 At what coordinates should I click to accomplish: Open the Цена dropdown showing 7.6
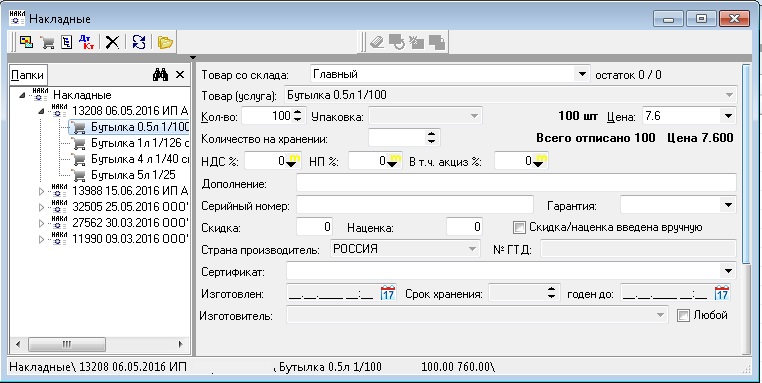point(728,116)
